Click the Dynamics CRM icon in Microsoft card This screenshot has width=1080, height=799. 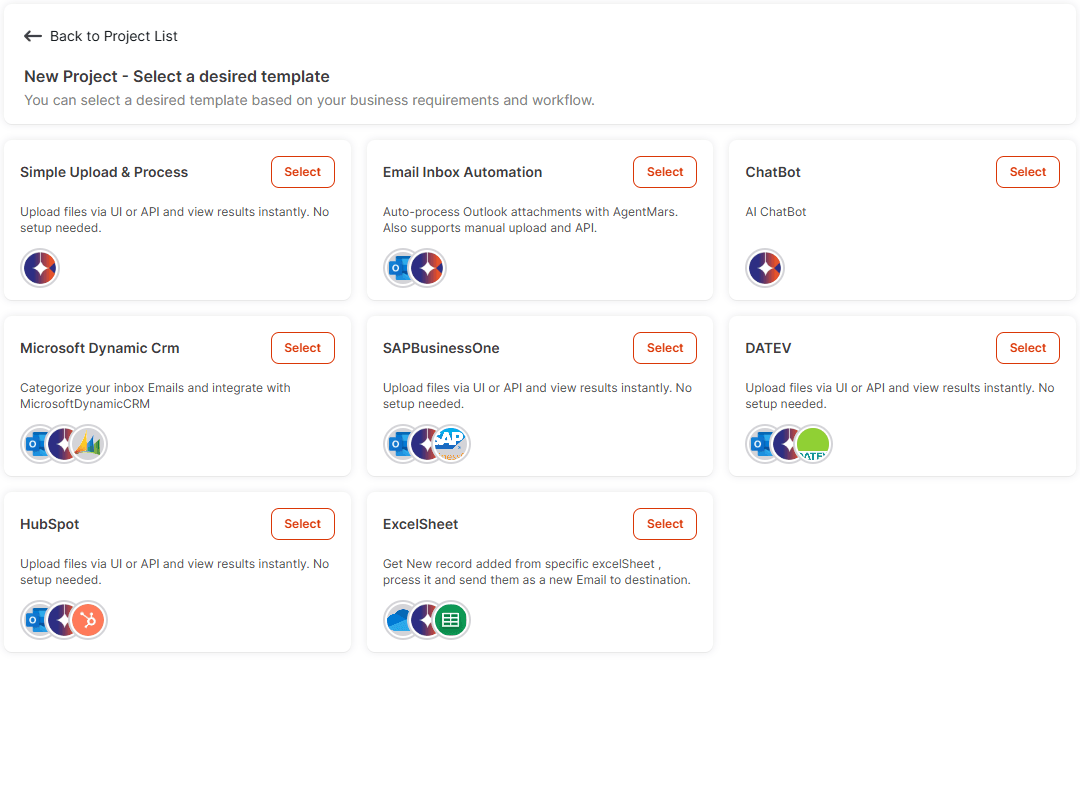click(89, 444)
